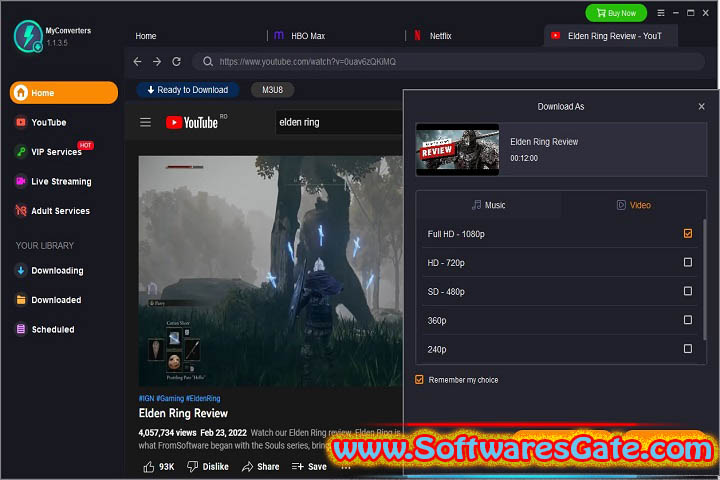Check the 360p quality option

(x=687, y=320)
